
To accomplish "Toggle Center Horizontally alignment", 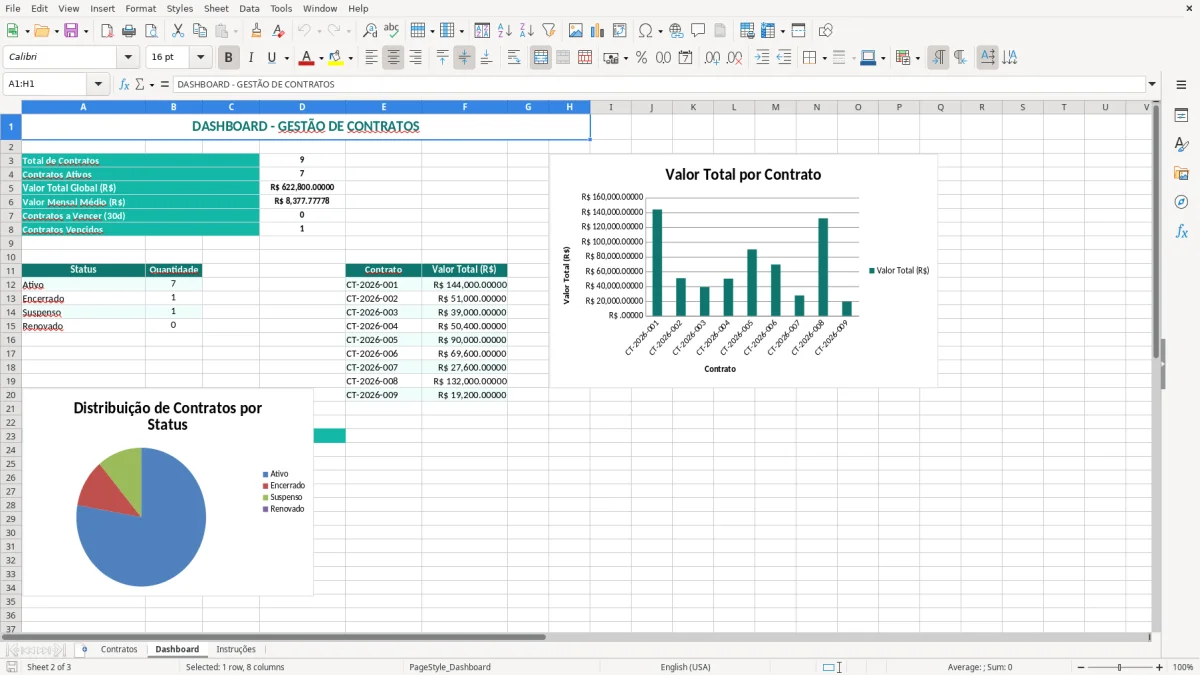I will 393,58.
